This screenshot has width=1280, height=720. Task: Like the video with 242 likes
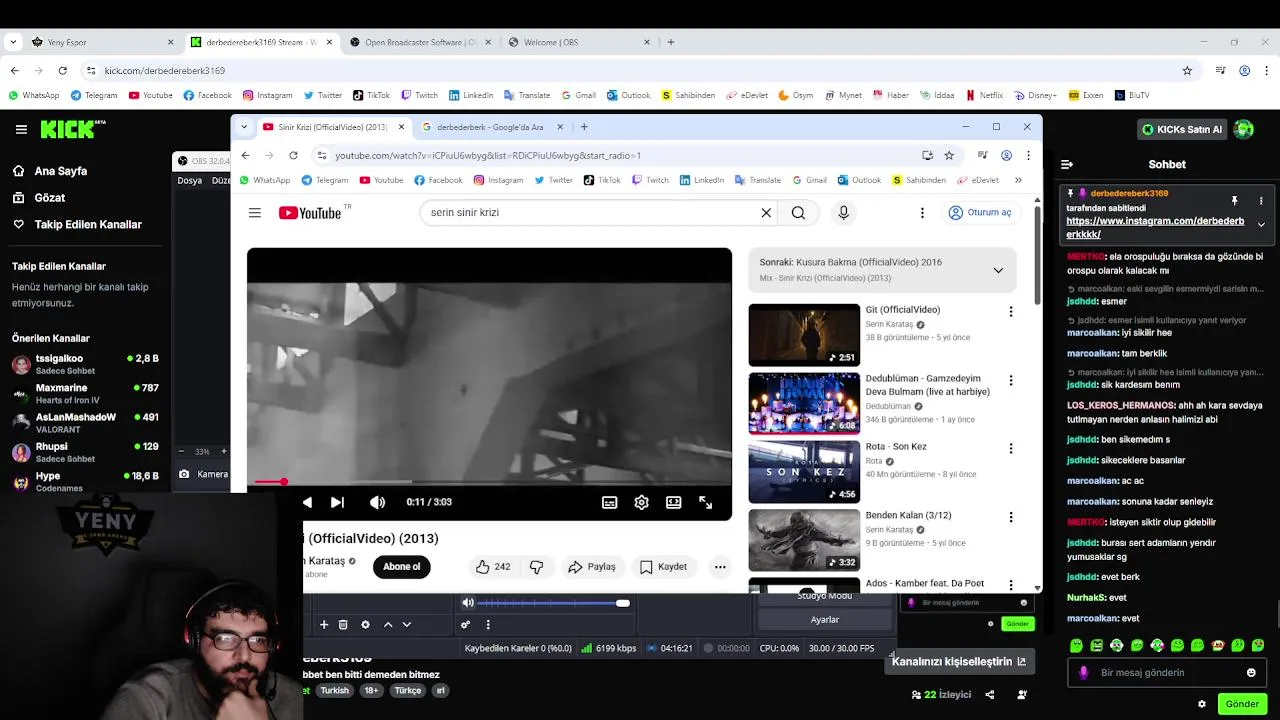(x=493, y=566)
